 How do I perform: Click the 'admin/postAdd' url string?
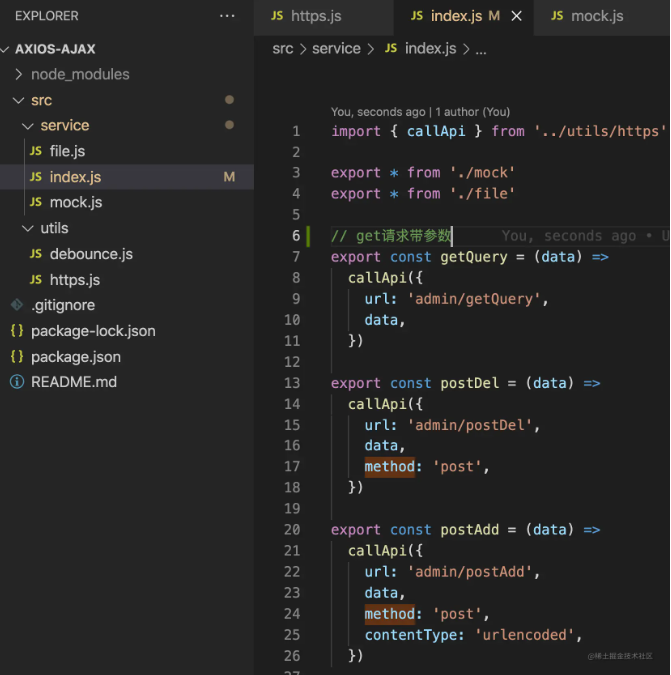click(470, 572)
